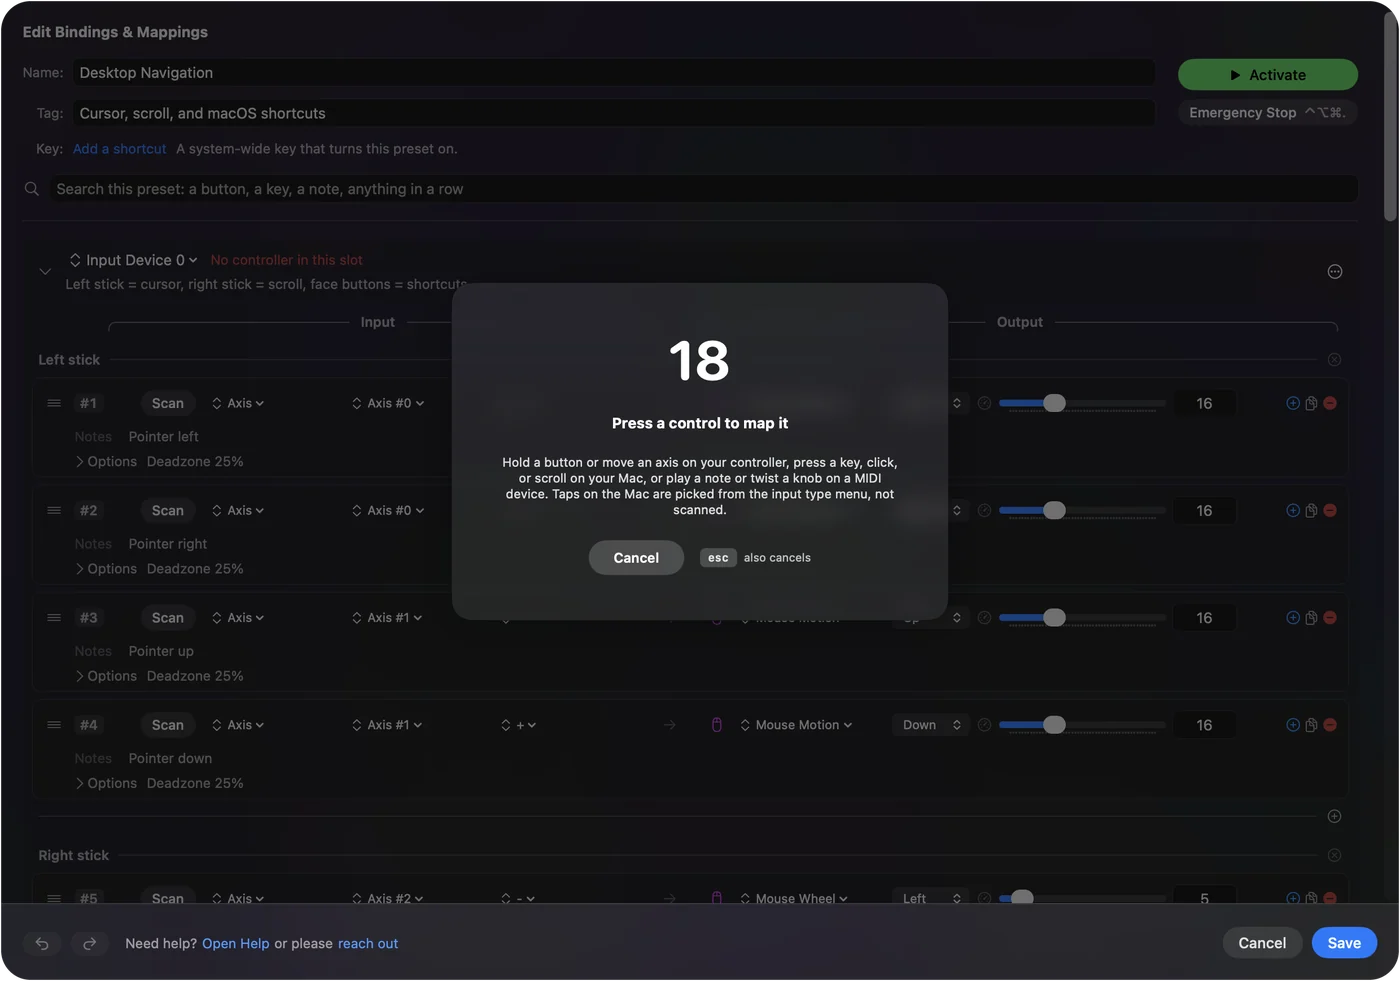1400x981 pixels.
Task: Open the Mouse Motion dropdown in row #4
Action: click(x=796, y=725)
